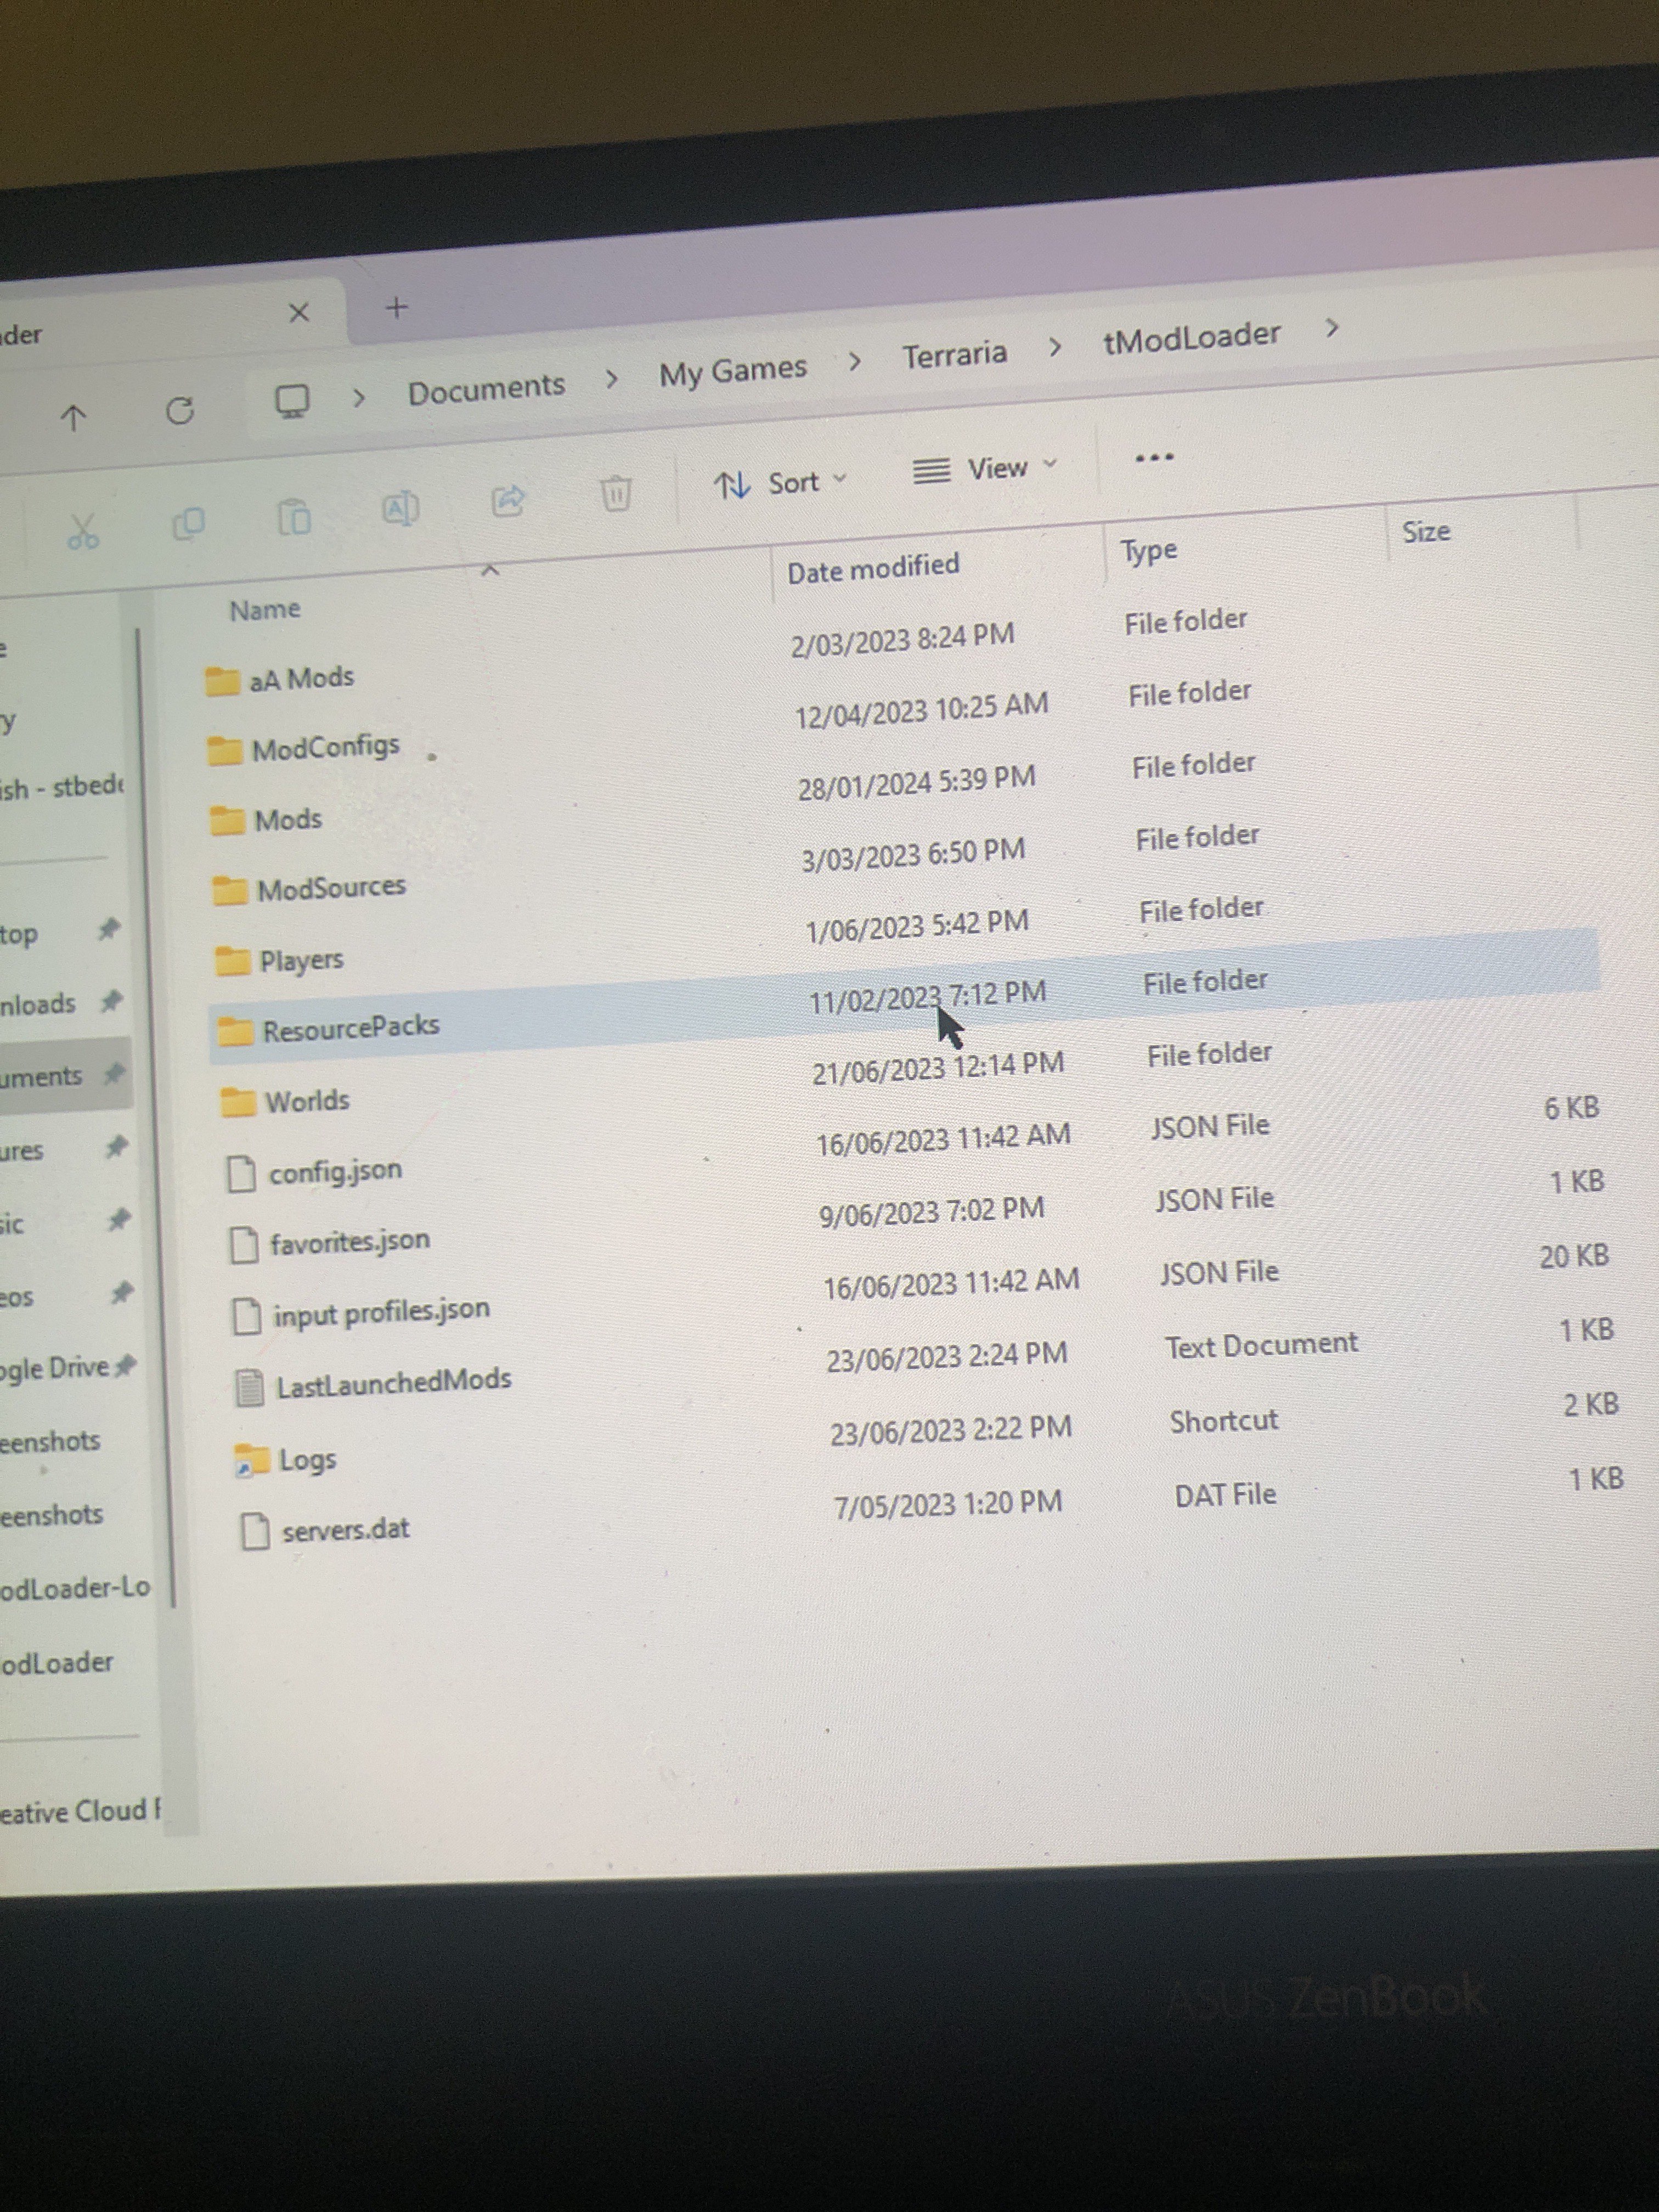Click the Refresh icon
Image resolution: width=1659 pixels, height=2212 pixels.
tap(180, 410)
